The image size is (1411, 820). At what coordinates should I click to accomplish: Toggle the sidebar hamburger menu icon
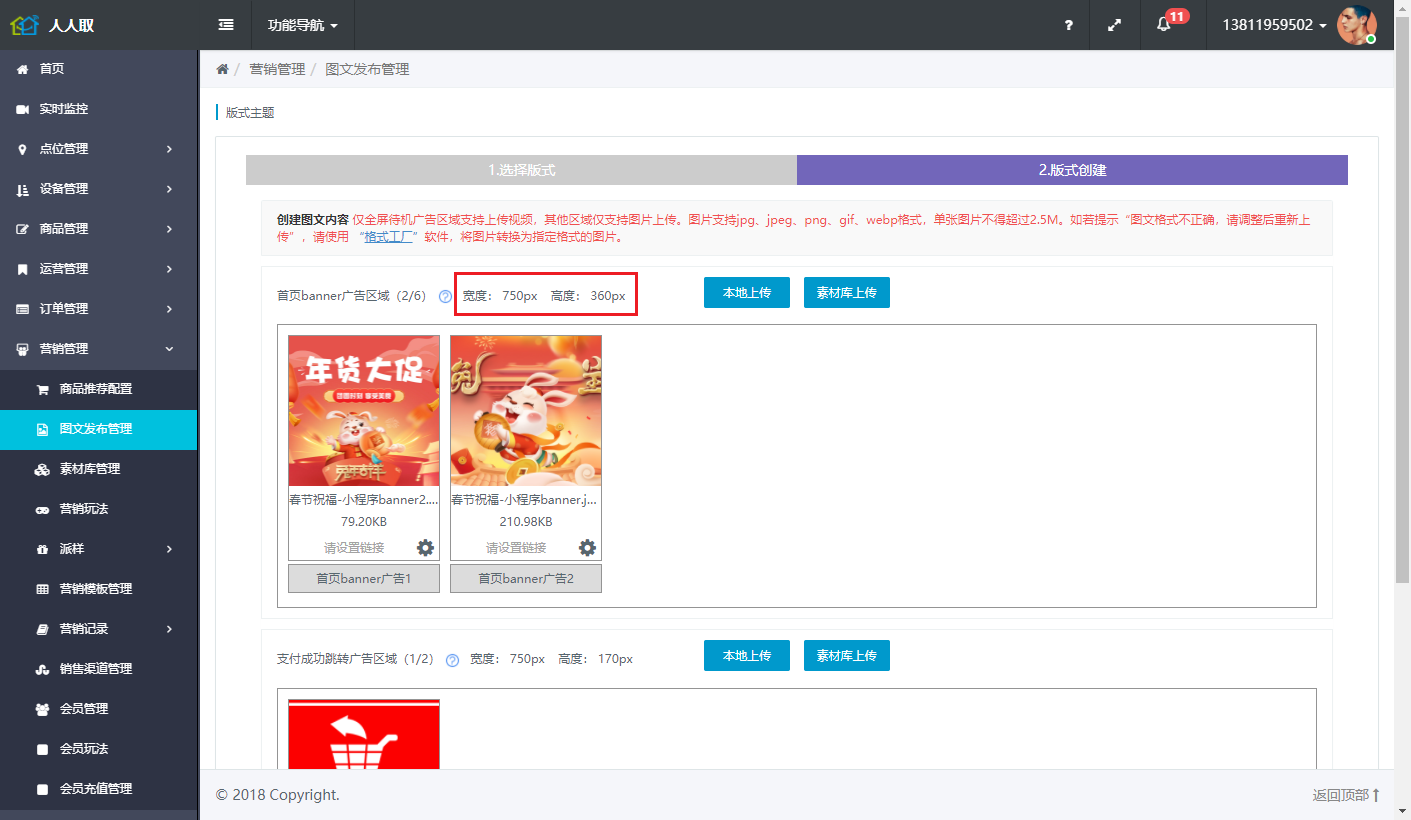[226, 25]
